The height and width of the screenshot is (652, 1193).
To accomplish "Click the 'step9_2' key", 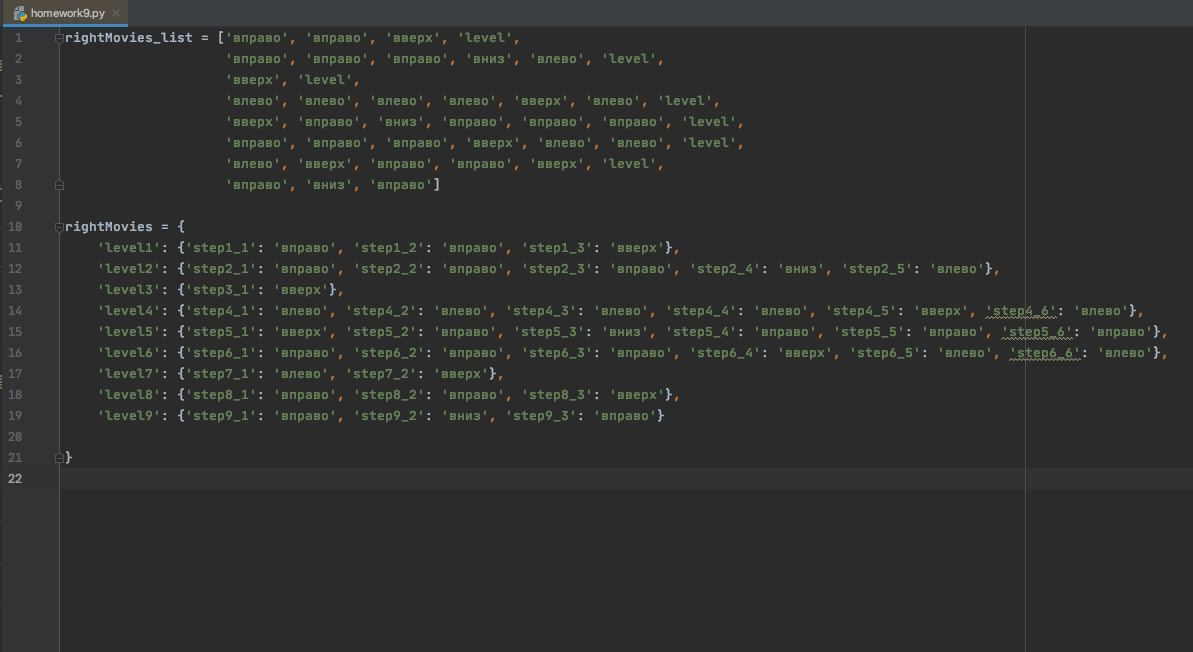I will tap(389, 415).
